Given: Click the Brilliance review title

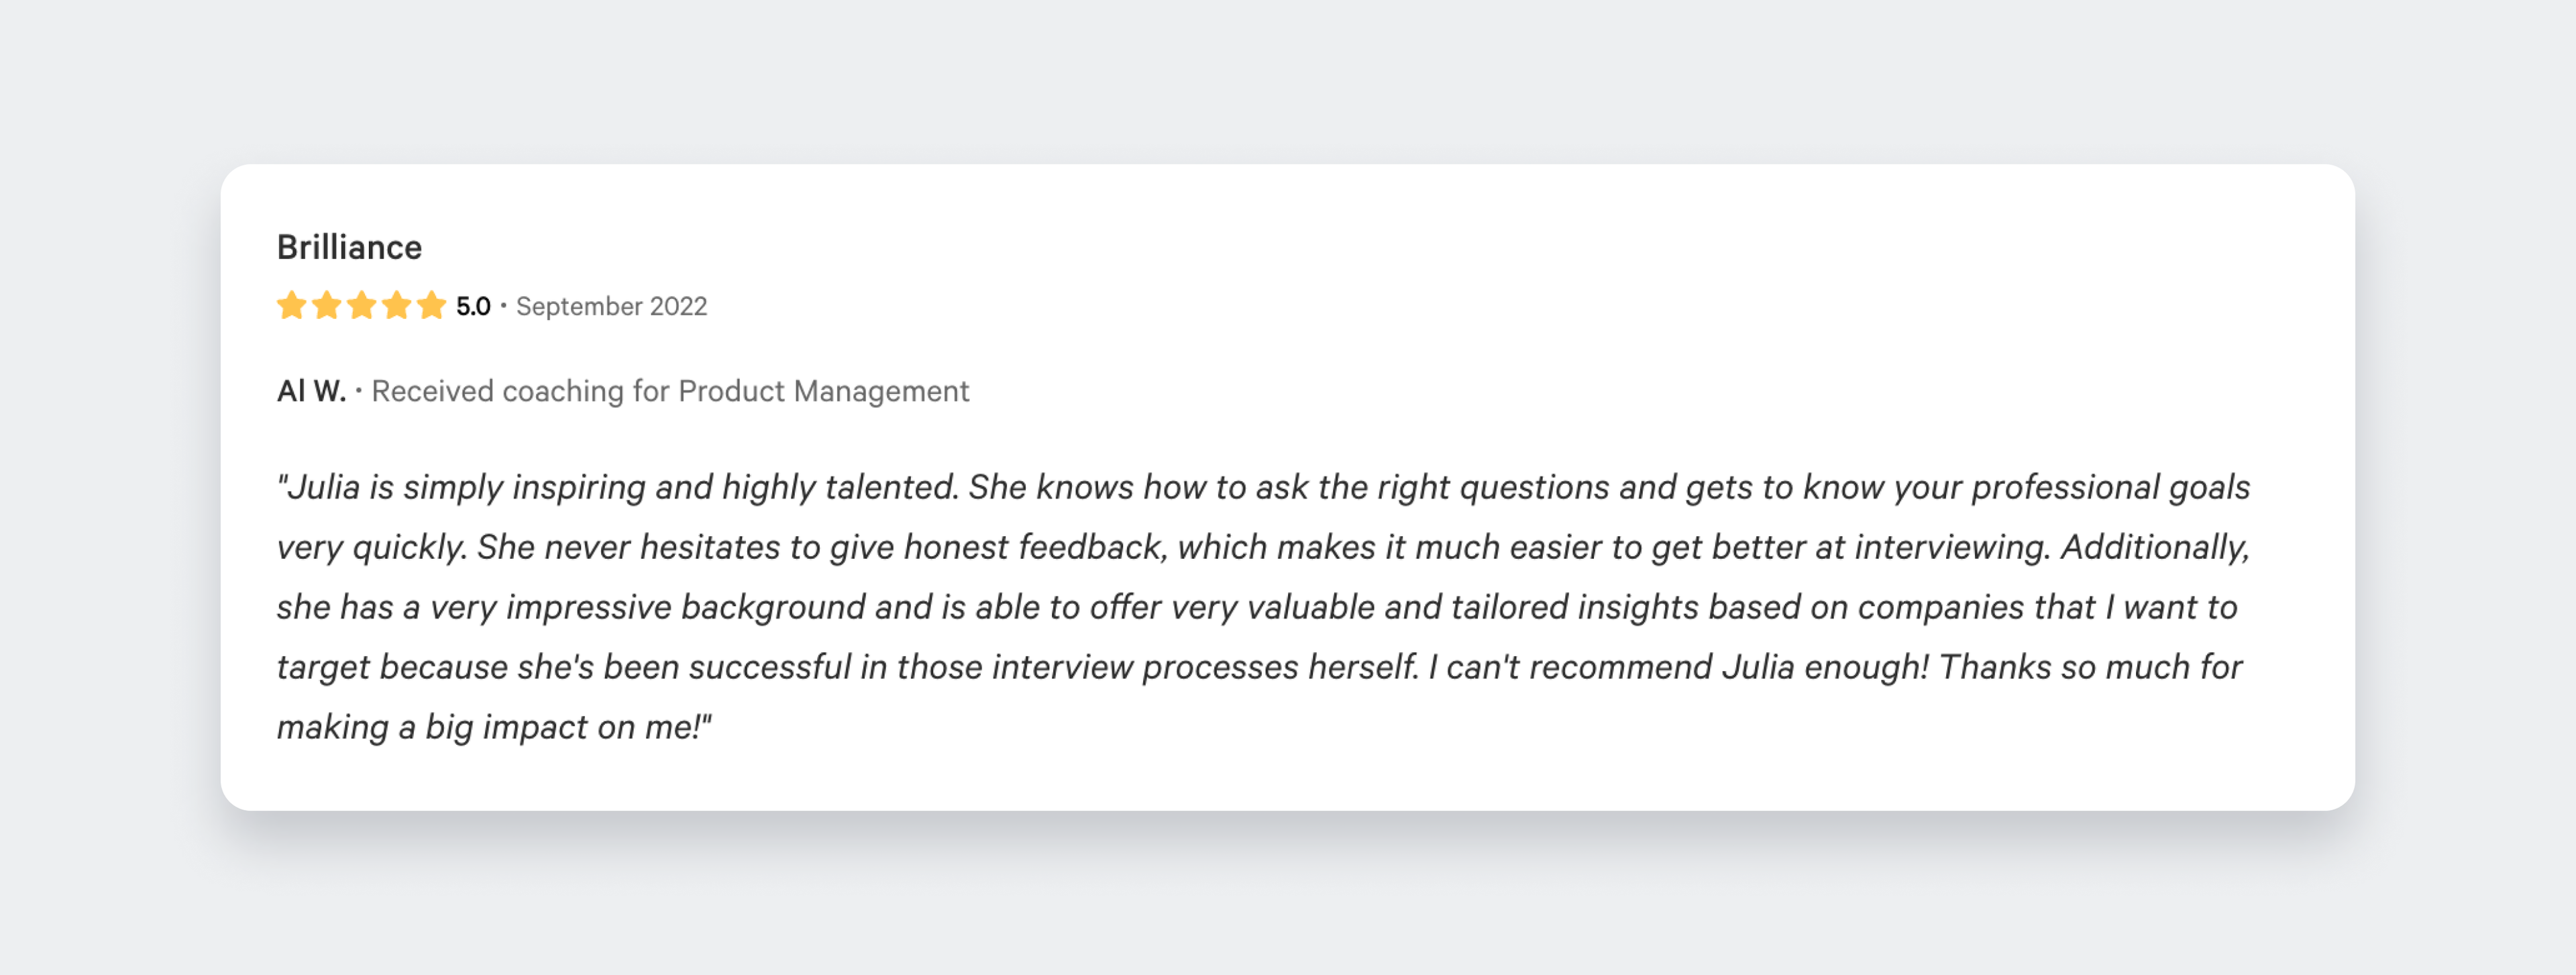Looking at the screenshot, I should 349,247.
